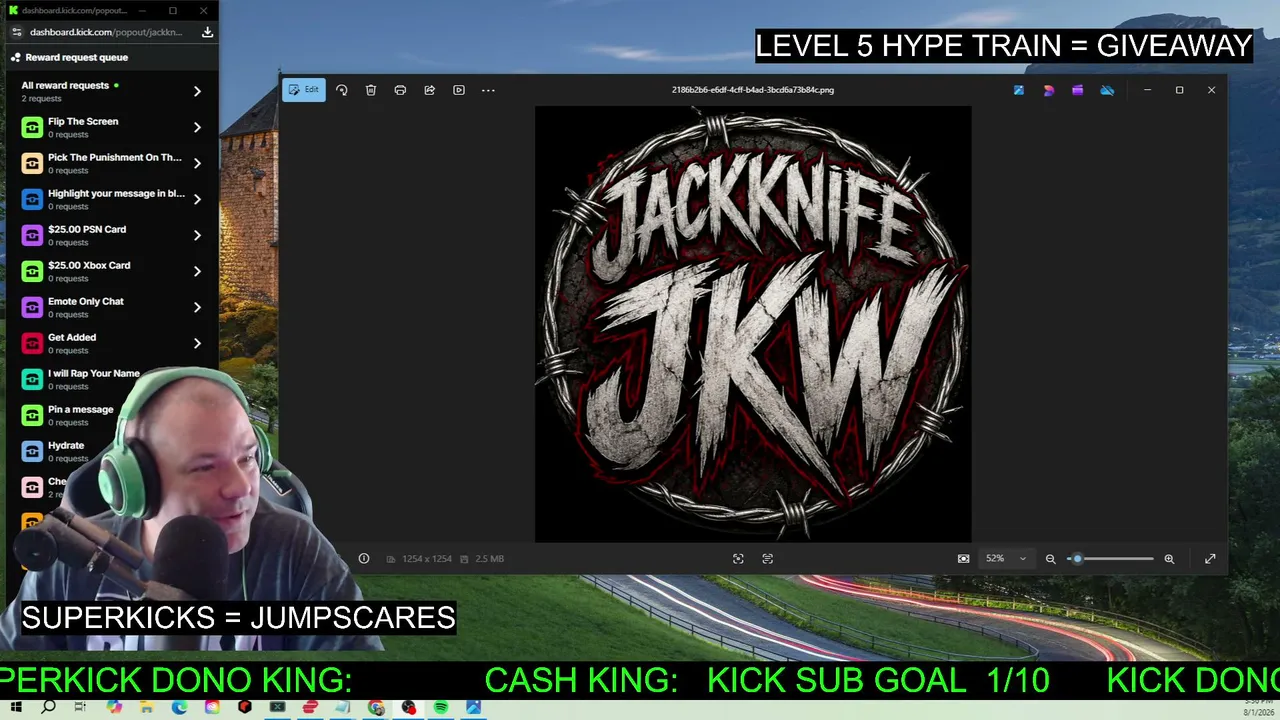
Task: Click the scan text icon below image
Action: coord(768,559)
